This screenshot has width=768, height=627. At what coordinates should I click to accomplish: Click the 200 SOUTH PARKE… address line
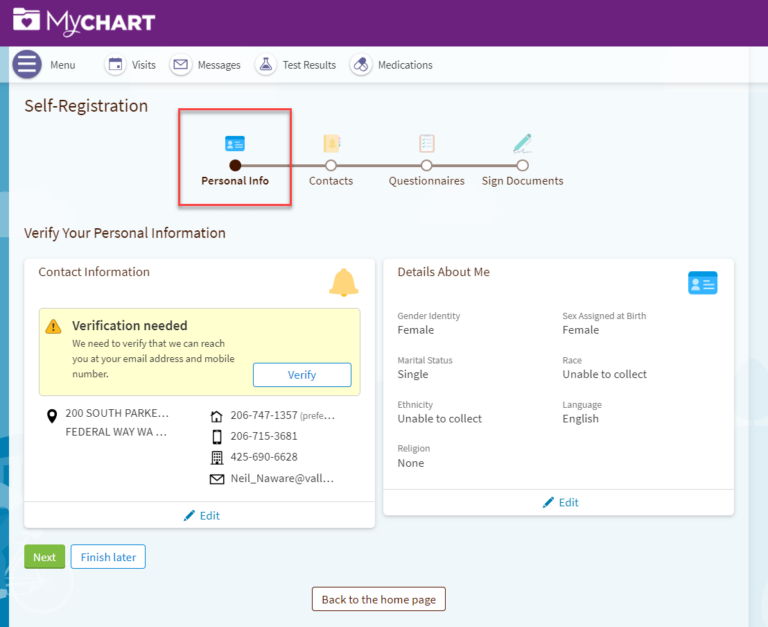point(117,413)
